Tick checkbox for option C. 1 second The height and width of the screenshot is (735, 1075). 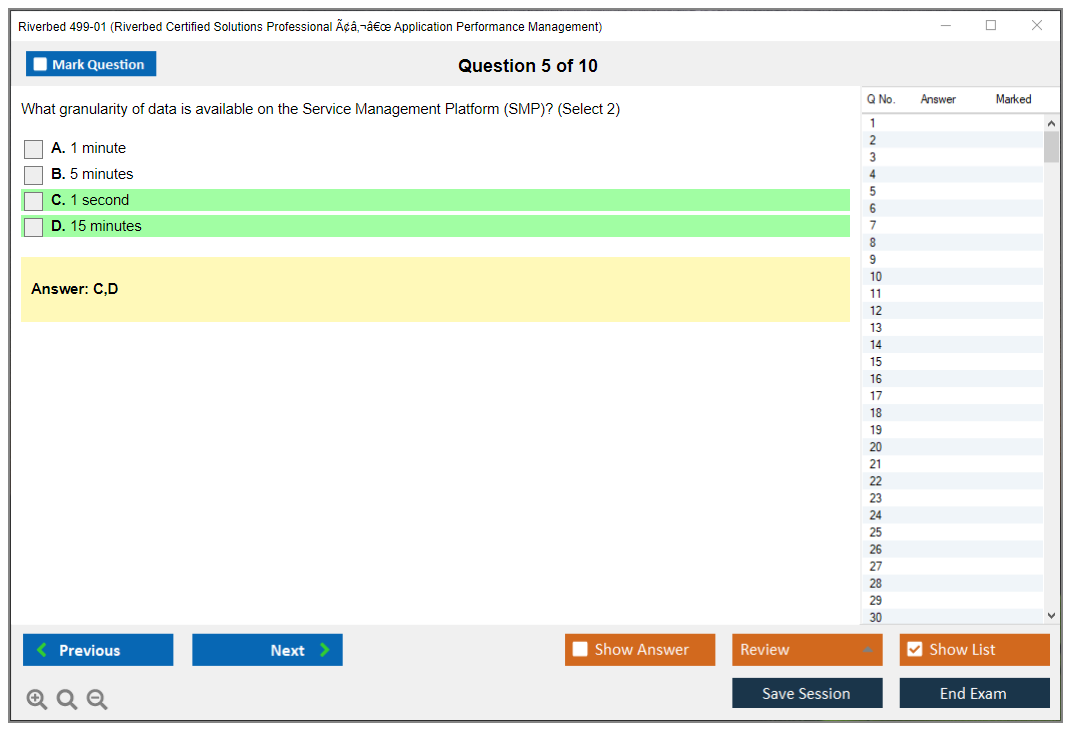coord(34,201)
